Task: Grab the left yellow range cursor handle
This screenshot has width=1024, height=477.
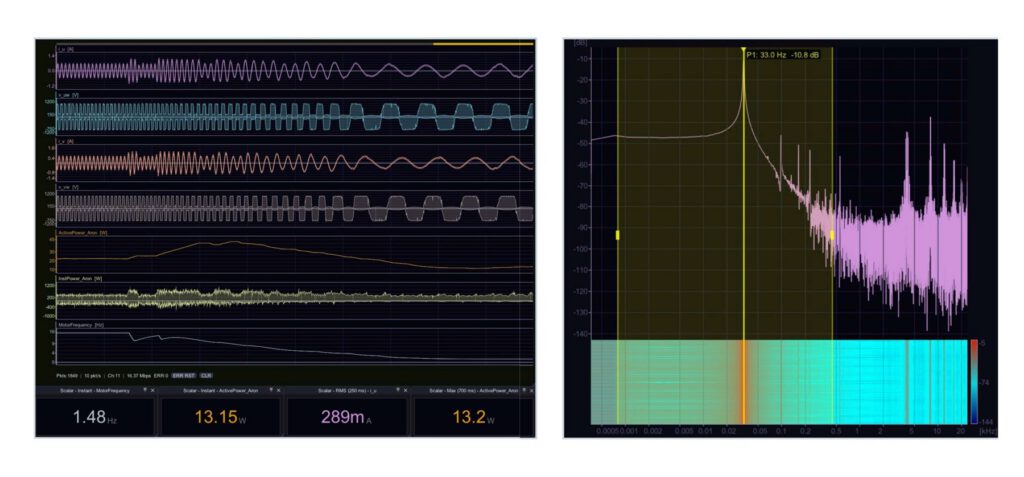Action: 618,235
